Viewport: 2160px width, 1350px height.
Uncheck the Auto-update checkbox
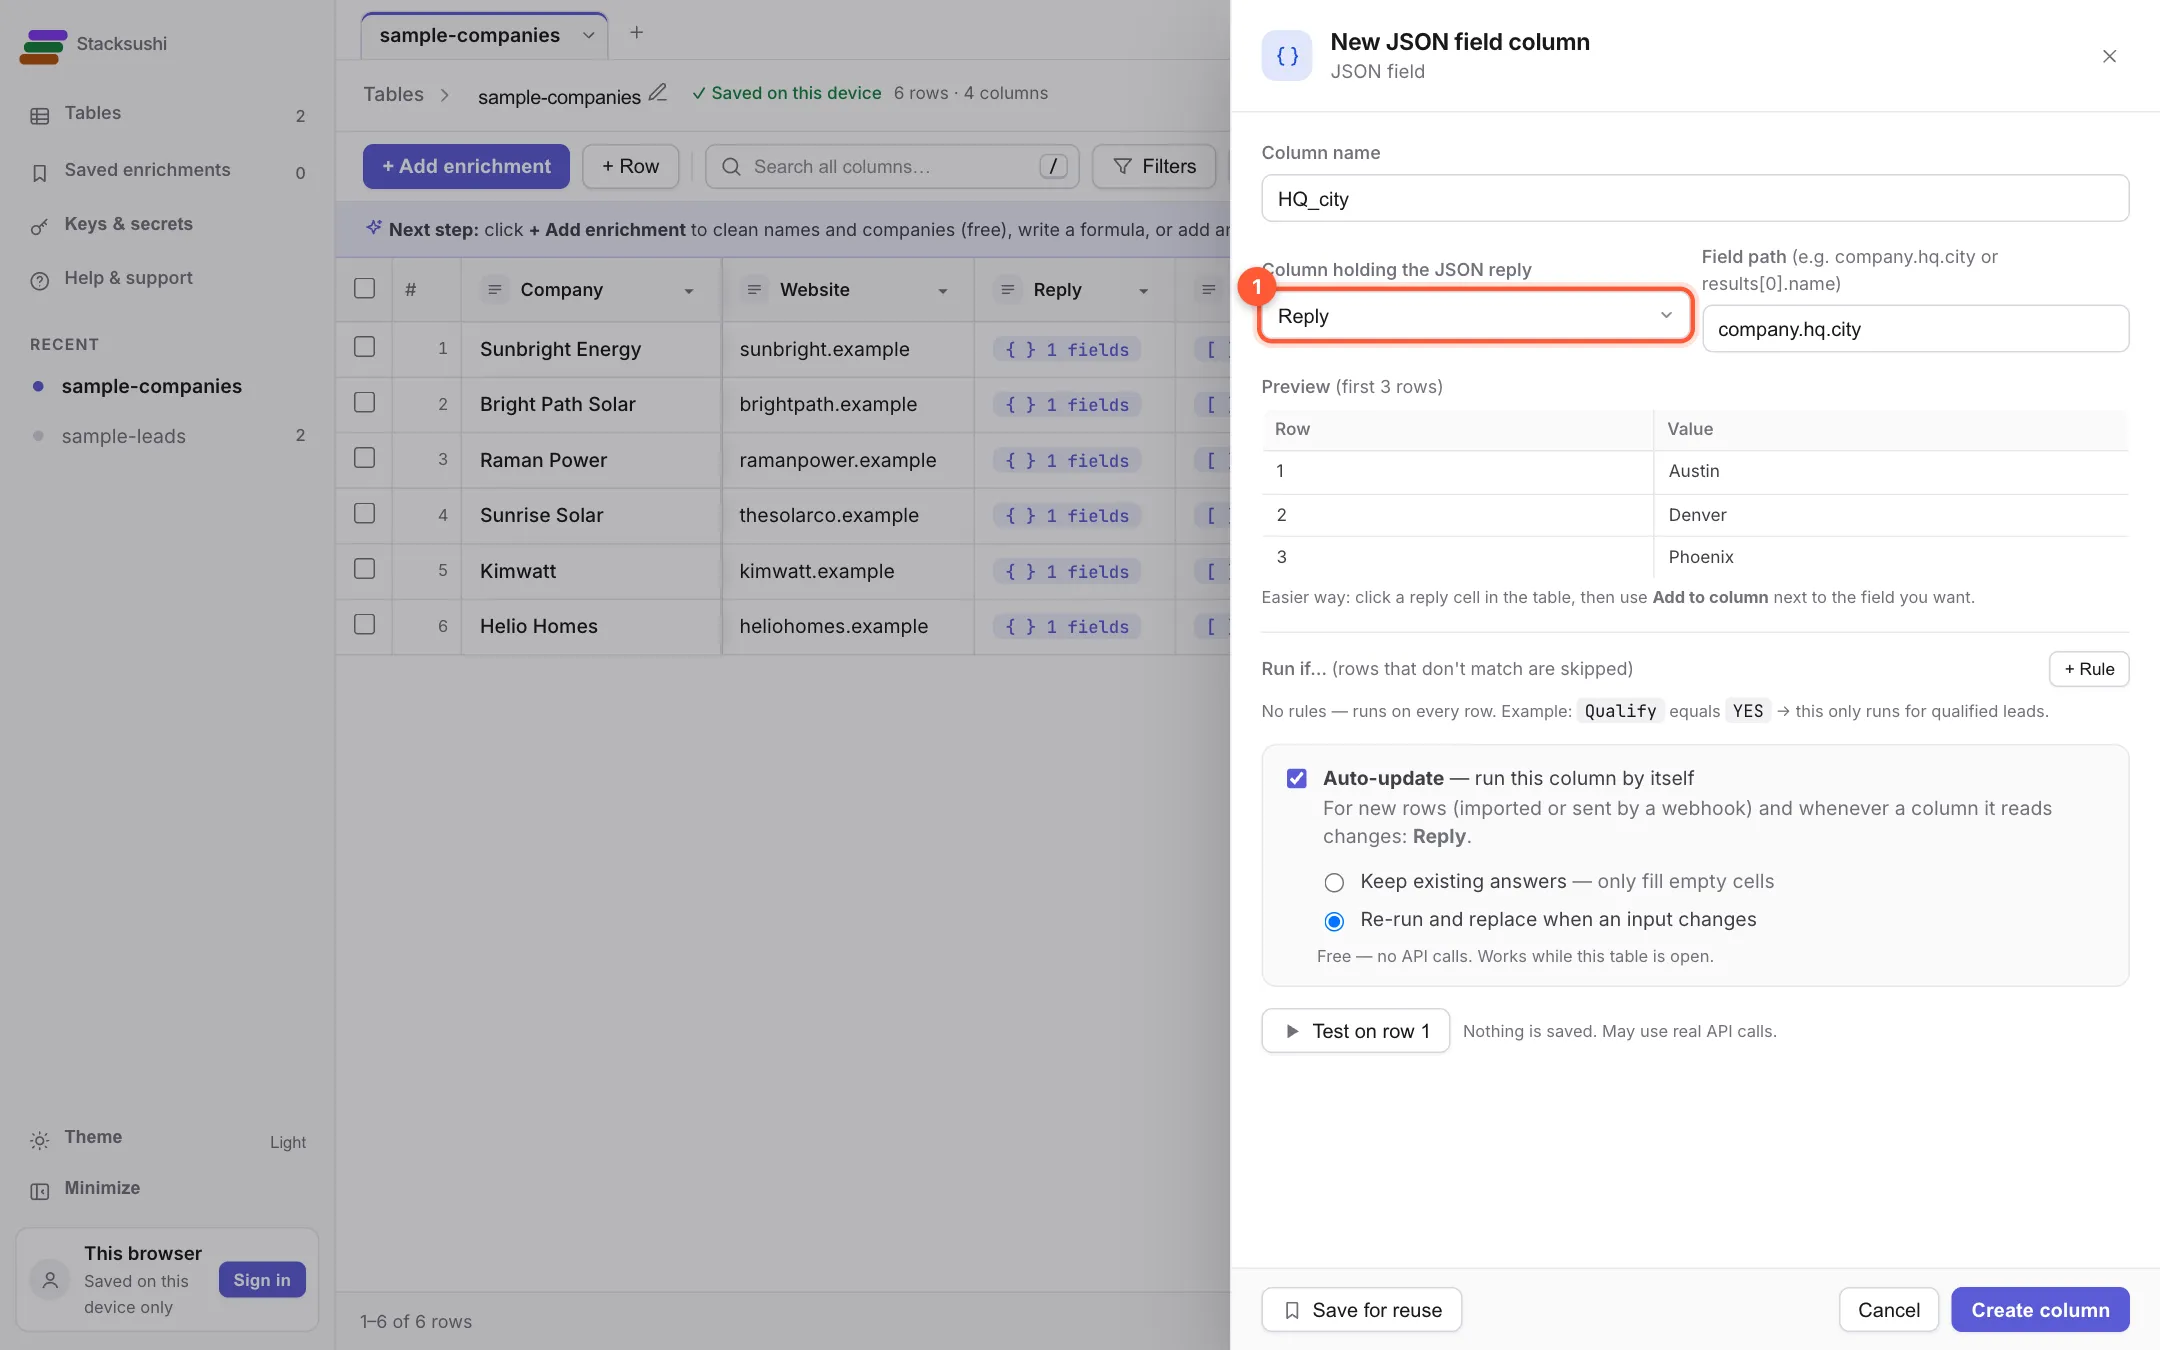pos(1296,779)
